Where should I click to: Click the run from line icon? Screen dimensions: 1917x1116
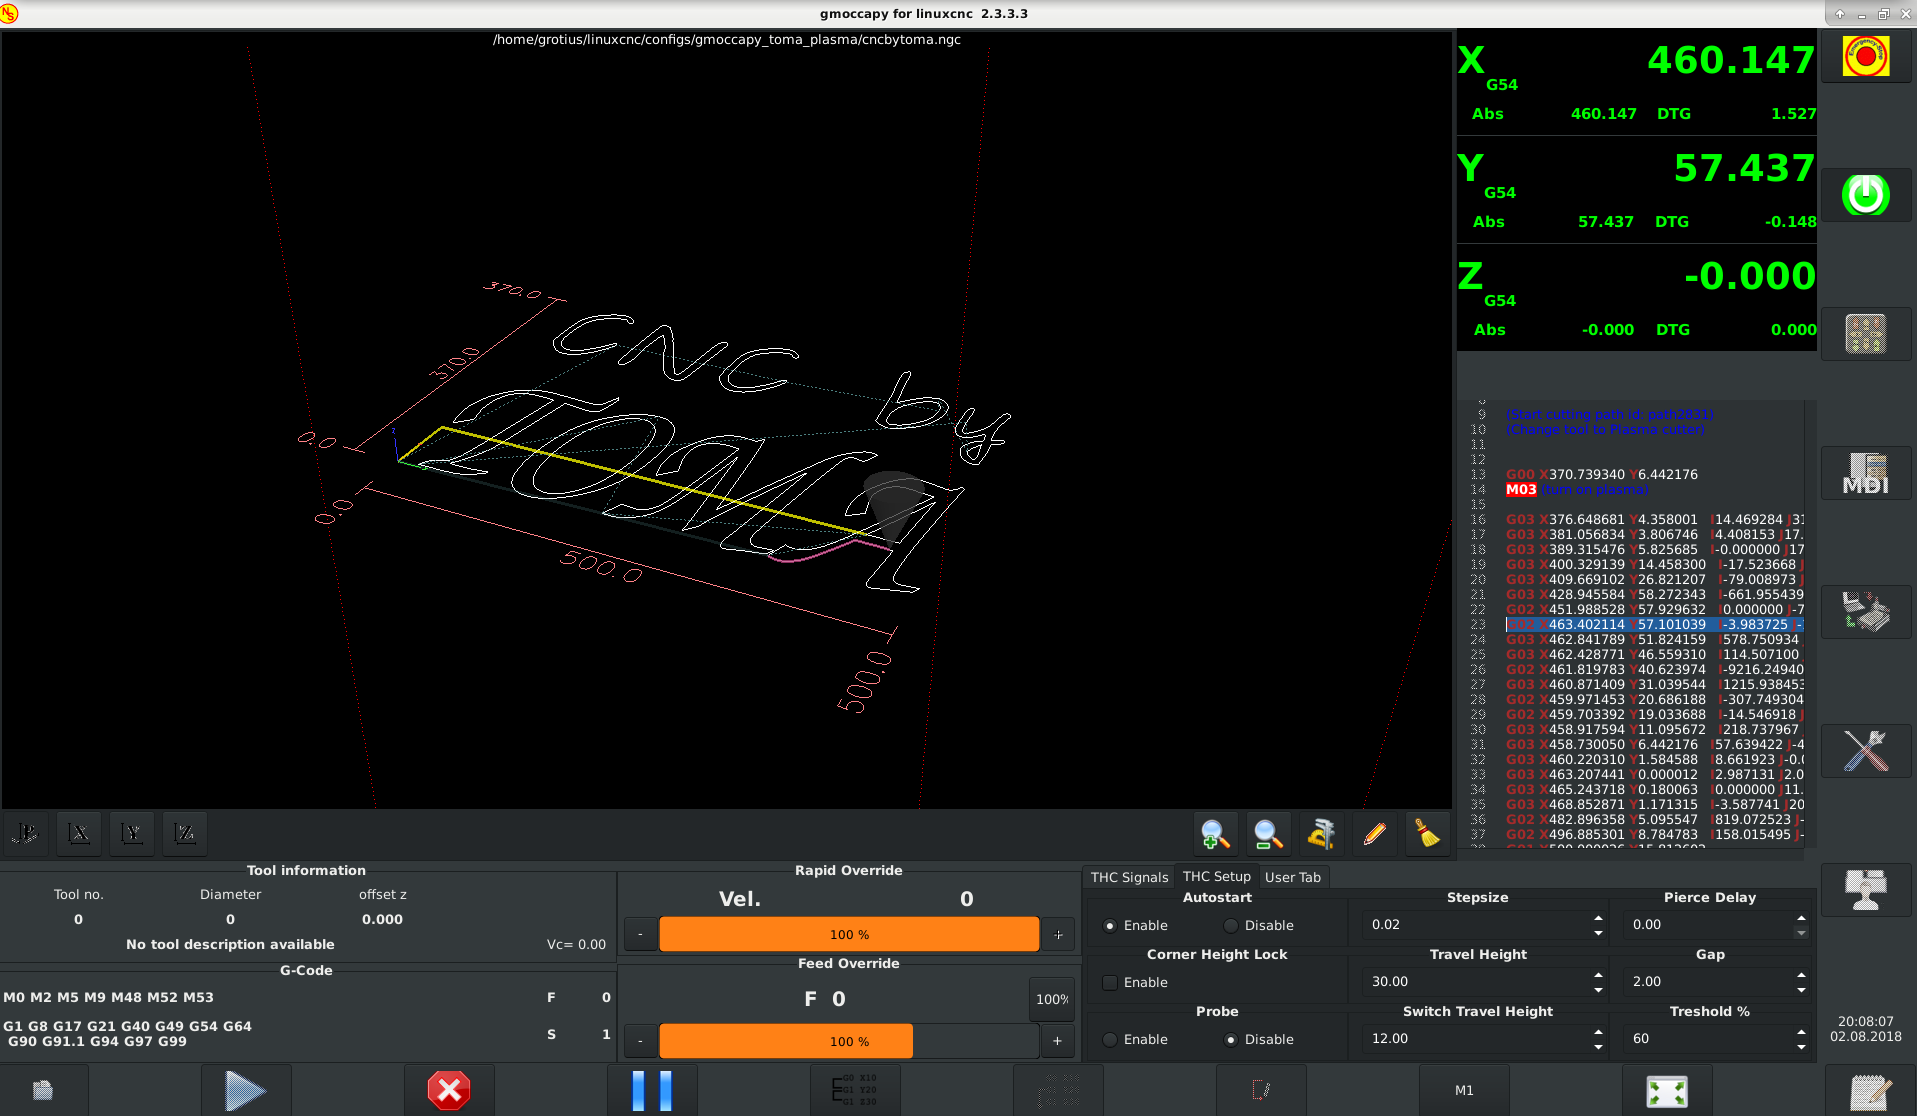click(x=1058, y=1090)
